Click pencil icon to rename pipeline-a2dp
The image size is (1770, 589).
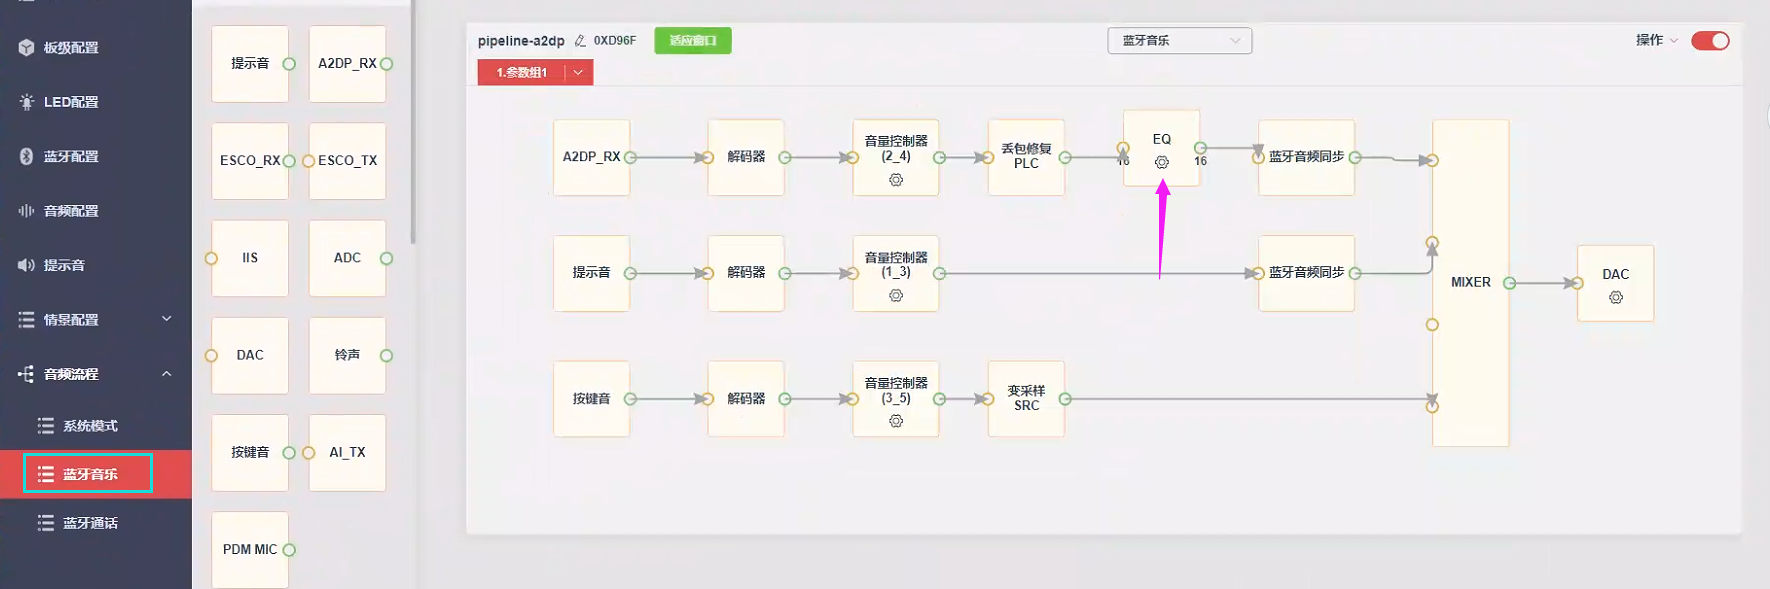point(580,41)
